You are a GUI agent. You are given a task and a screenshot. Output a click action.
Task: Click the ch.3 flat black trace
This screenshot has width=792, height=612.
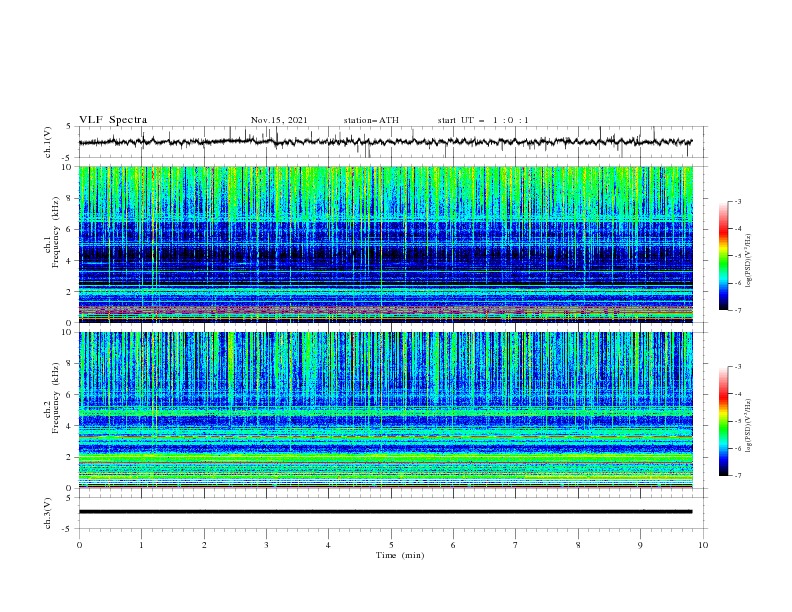tap(385, 512)
